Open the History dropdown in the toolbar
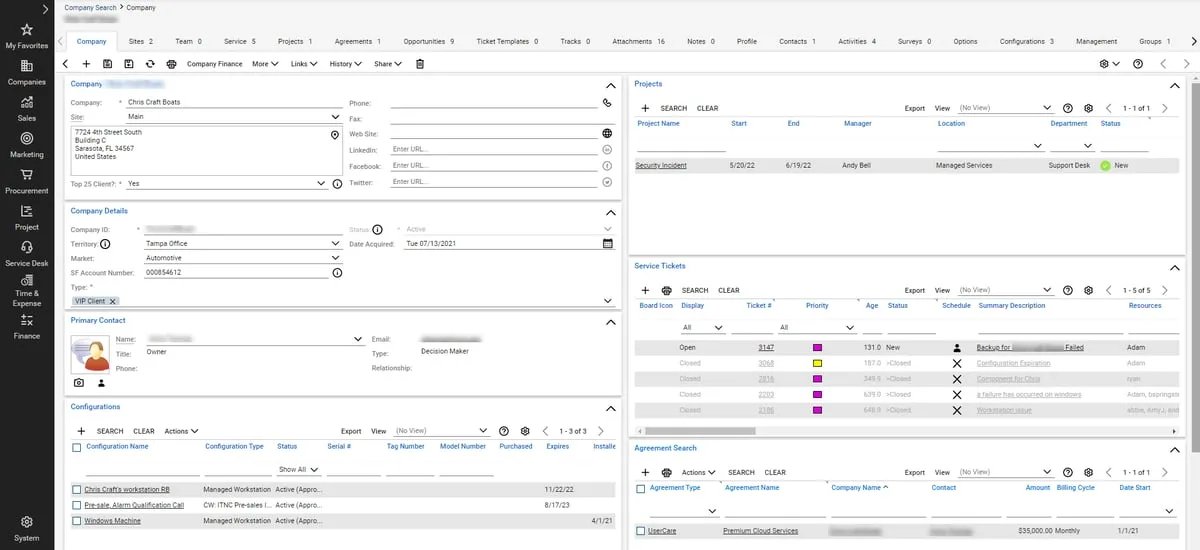Viewport: 1200px width, 550px height. pos(345,64)
